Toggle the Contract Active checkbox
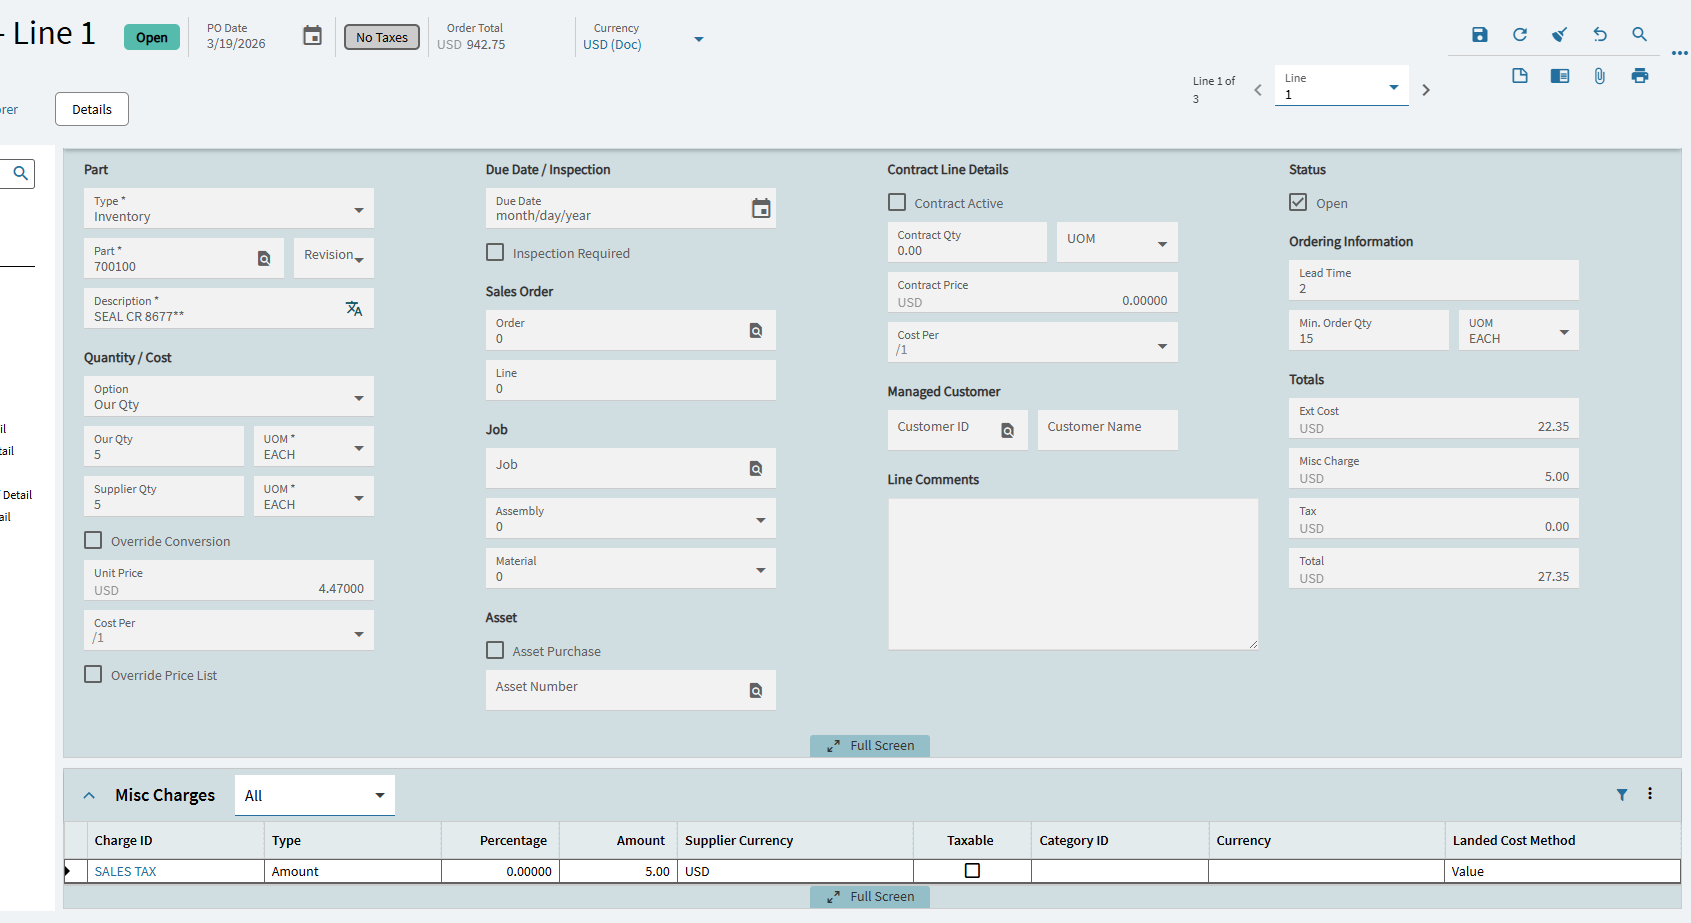The image size is (1691, 923). click(x=897, y=202)
